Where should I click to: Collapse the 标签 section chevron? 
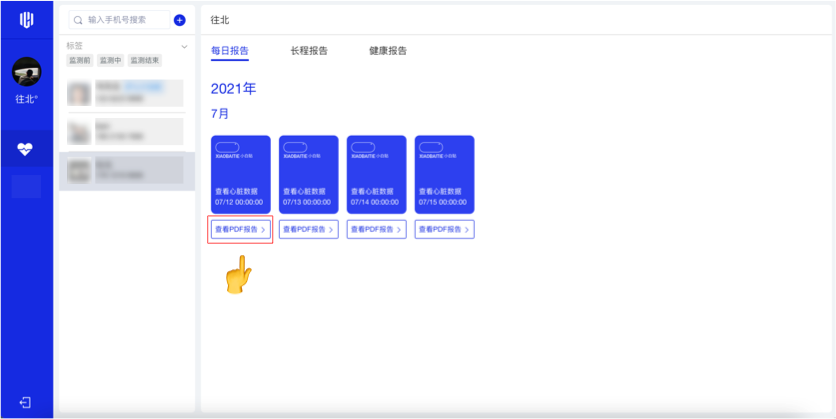184,46
